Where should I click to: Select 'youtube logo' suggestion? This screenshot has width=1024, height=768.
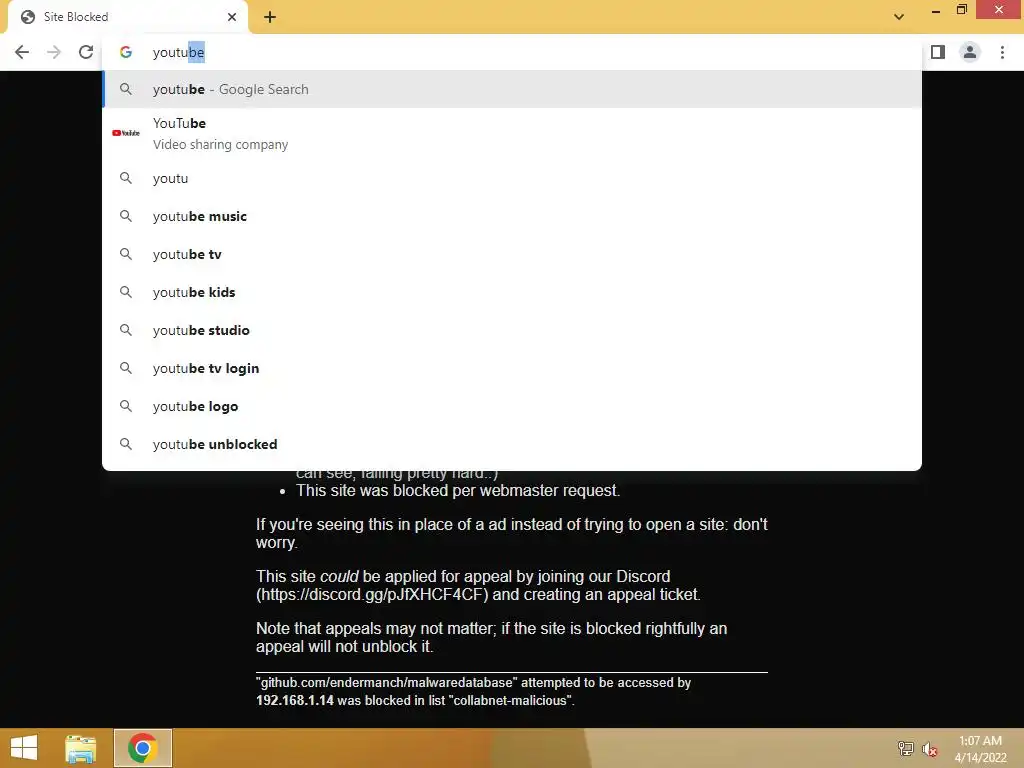[512, 406]
